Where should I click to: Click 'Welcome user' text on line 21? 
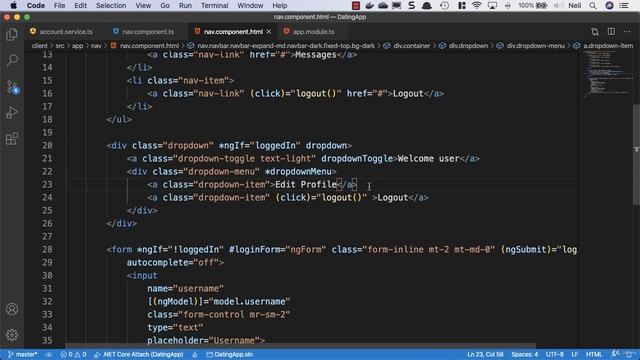click(x=428, y=158)
